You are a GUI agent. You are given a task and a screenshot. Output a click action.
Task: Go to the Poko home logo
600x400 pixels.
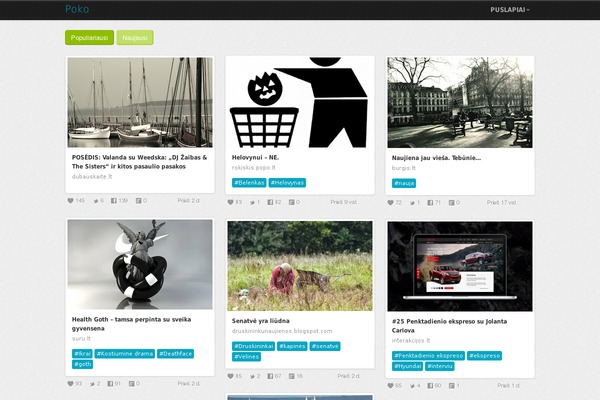pyautogui.click(x=77, y=9)
